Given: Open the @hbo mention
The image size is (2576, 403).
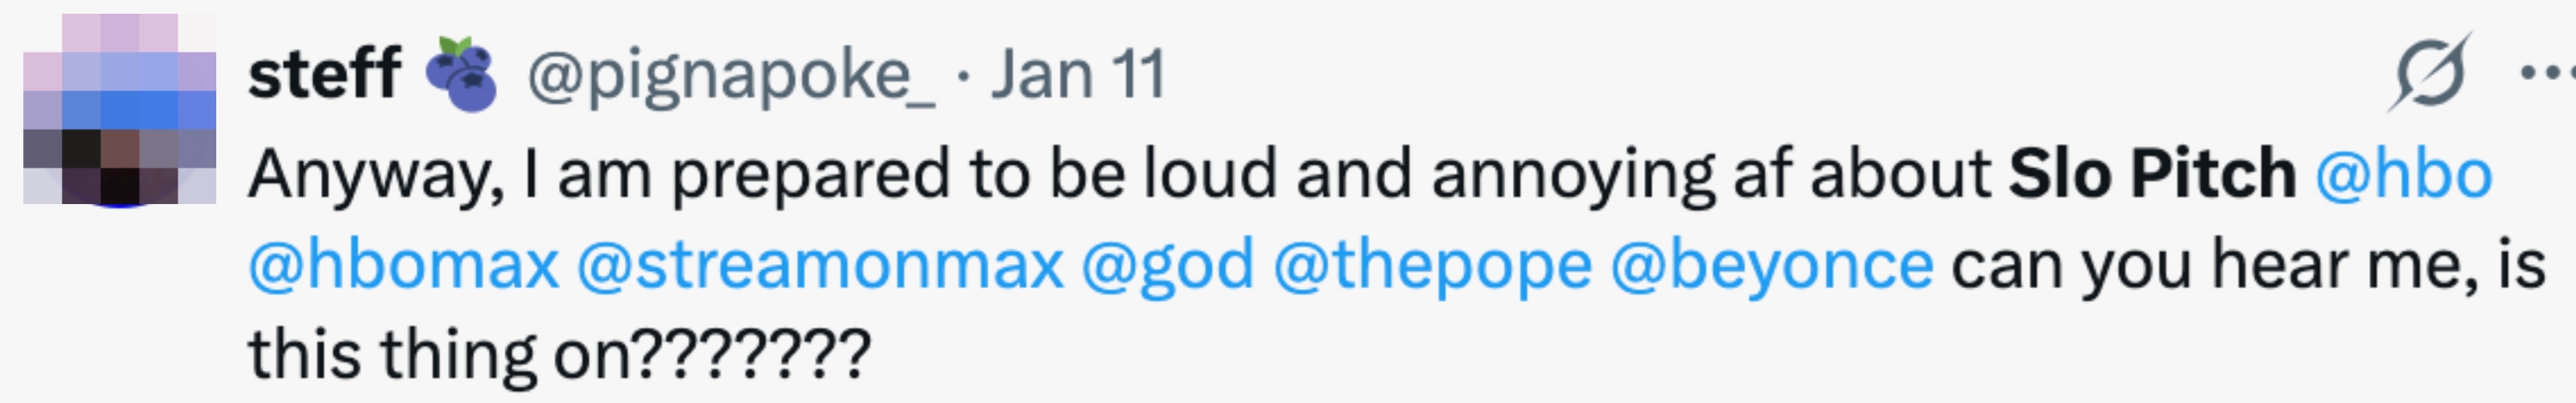Looking at the screenshot, I should (x=2403, y=174).
